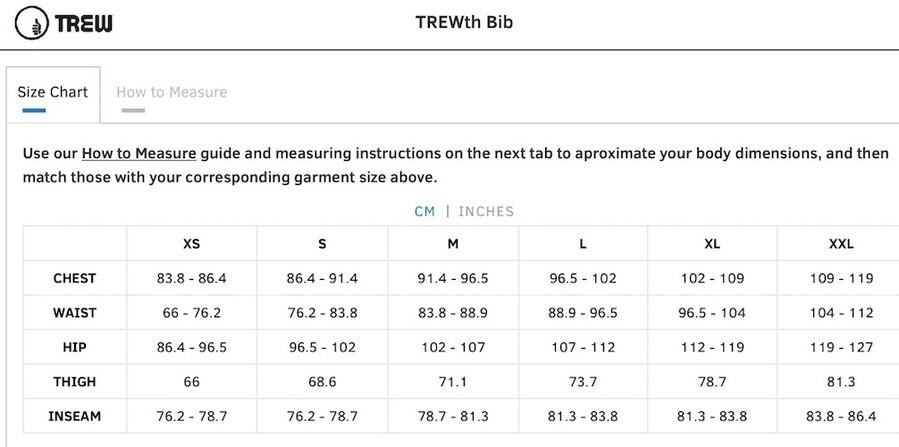
Task: Switch units to INCHES
Action: [x=486, y=211]
